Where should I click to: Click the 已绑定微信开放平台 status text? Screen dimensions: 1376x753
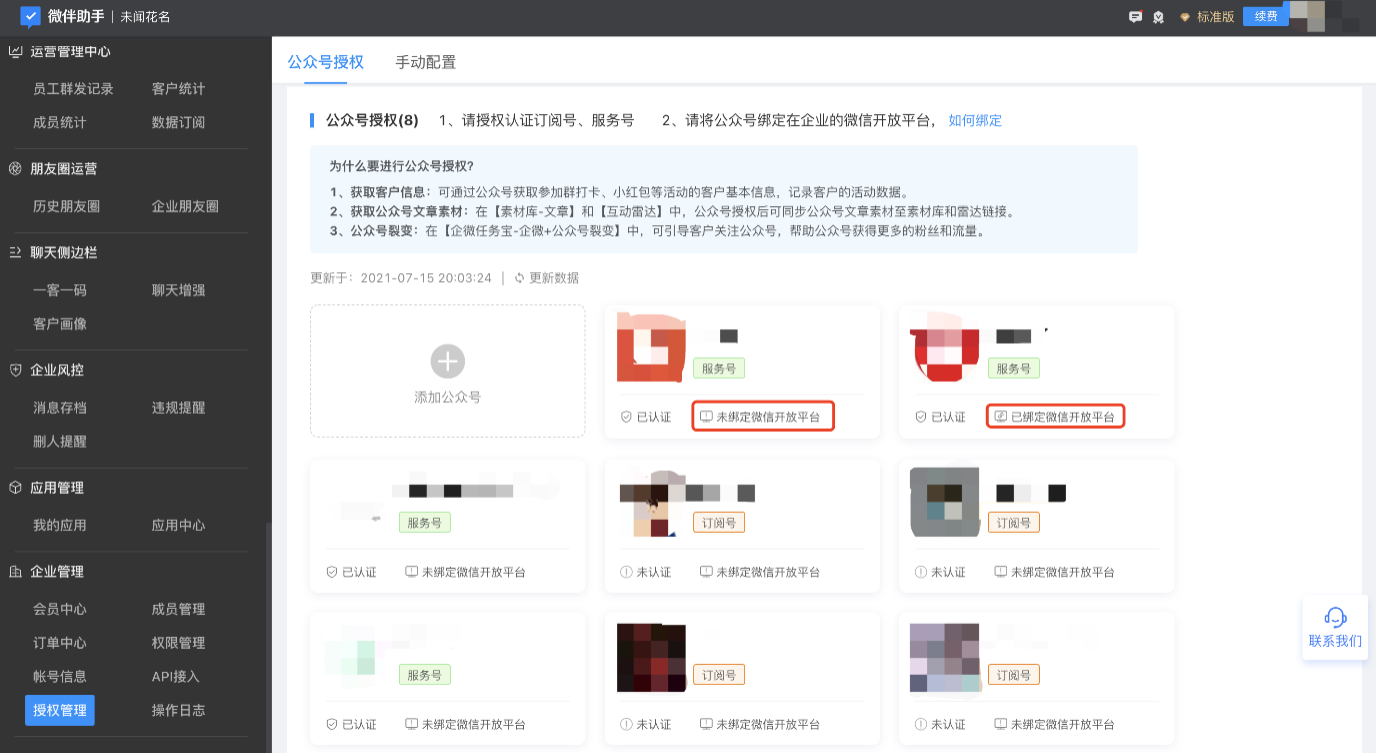(1062, 417)
